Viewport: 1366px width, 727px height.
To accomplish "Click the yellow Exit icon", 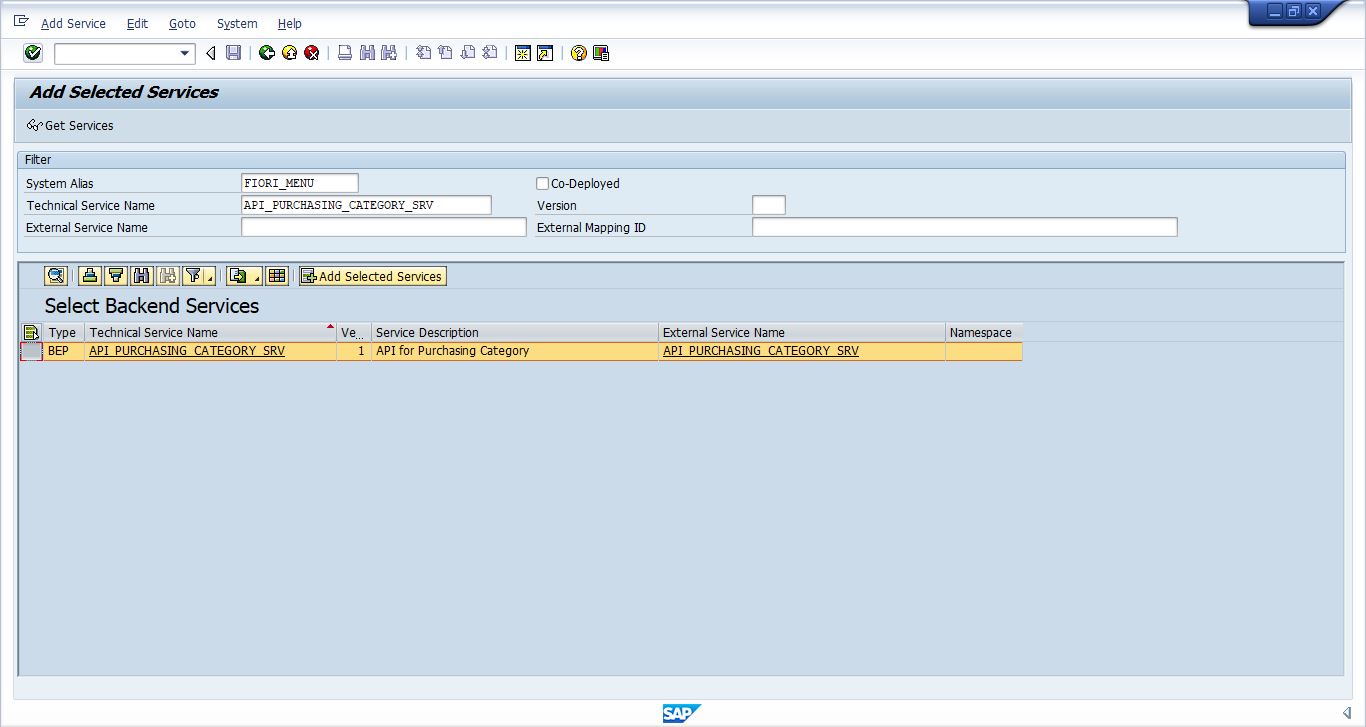I will point(289,53).
